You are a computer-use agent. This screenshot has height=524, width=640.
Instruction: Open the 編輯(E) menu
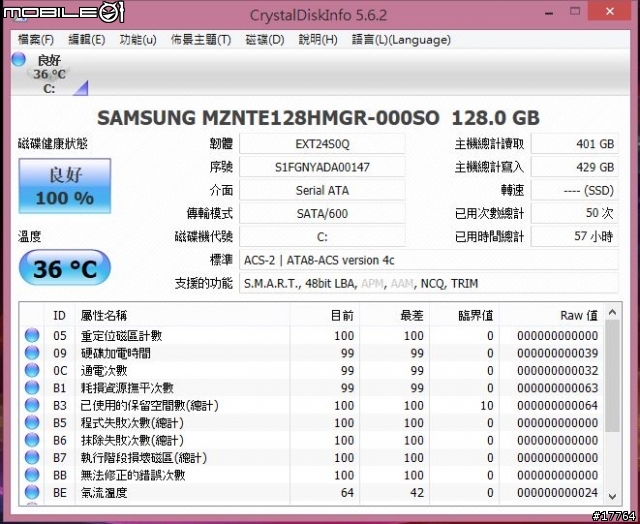87,40
